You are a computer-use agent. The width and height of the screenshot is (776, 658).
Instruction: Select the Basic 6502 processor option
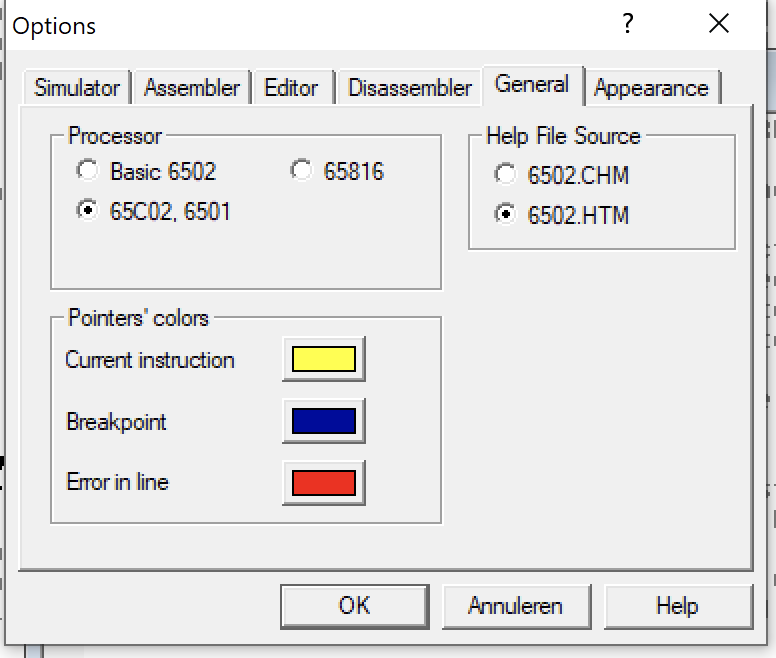tap(88, 171)
